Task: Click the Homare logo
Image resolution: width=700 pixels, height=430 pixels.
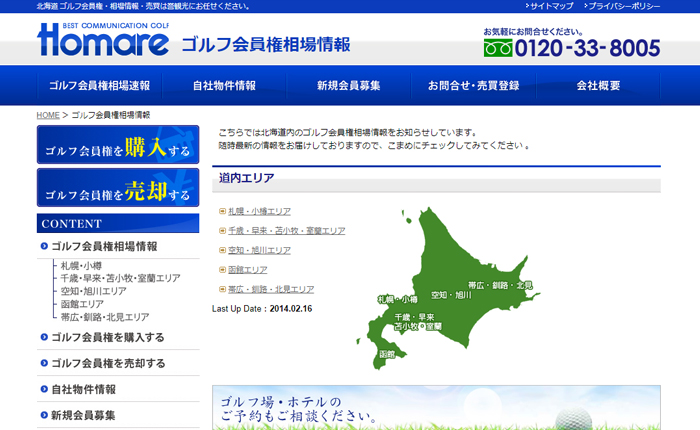Action: click(103, 39)
